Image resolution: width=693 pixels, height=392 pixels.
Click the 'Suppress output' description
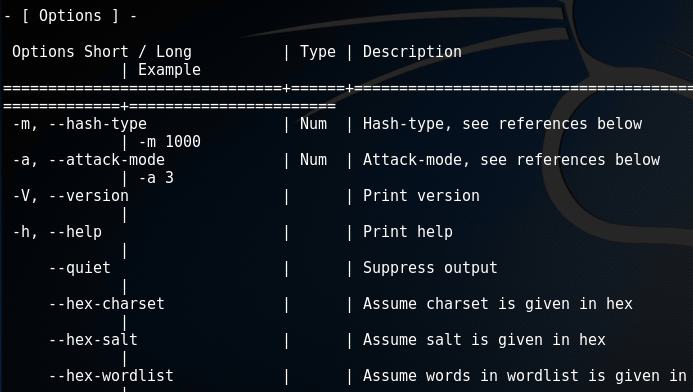click(x=430, y=268)
